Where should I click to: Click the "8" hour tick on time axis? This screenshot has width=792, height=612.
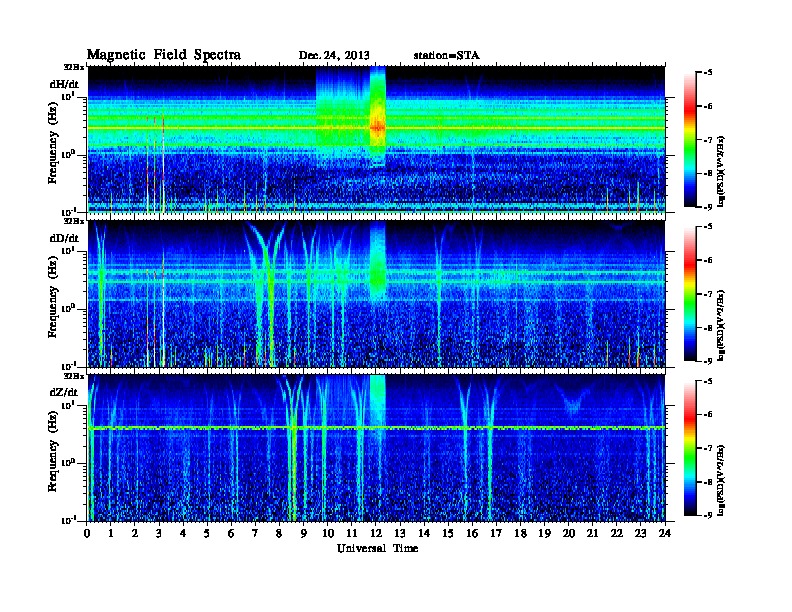(x=279, y=533)
